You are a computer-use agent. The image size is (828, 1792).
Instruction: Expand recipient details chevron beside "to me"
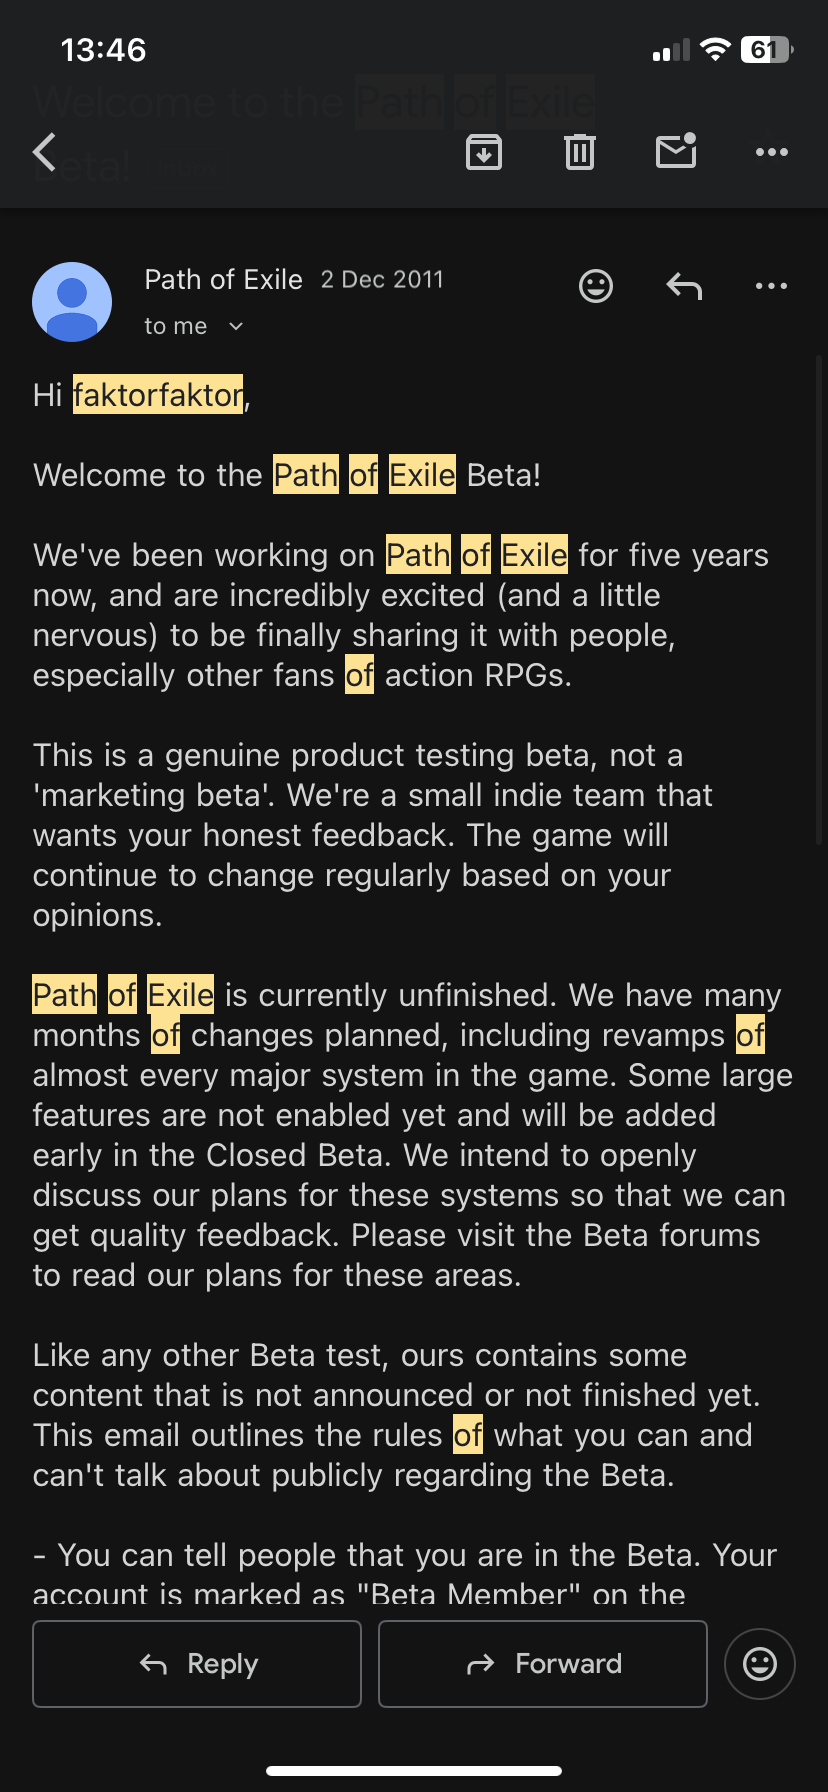point(236,326)
